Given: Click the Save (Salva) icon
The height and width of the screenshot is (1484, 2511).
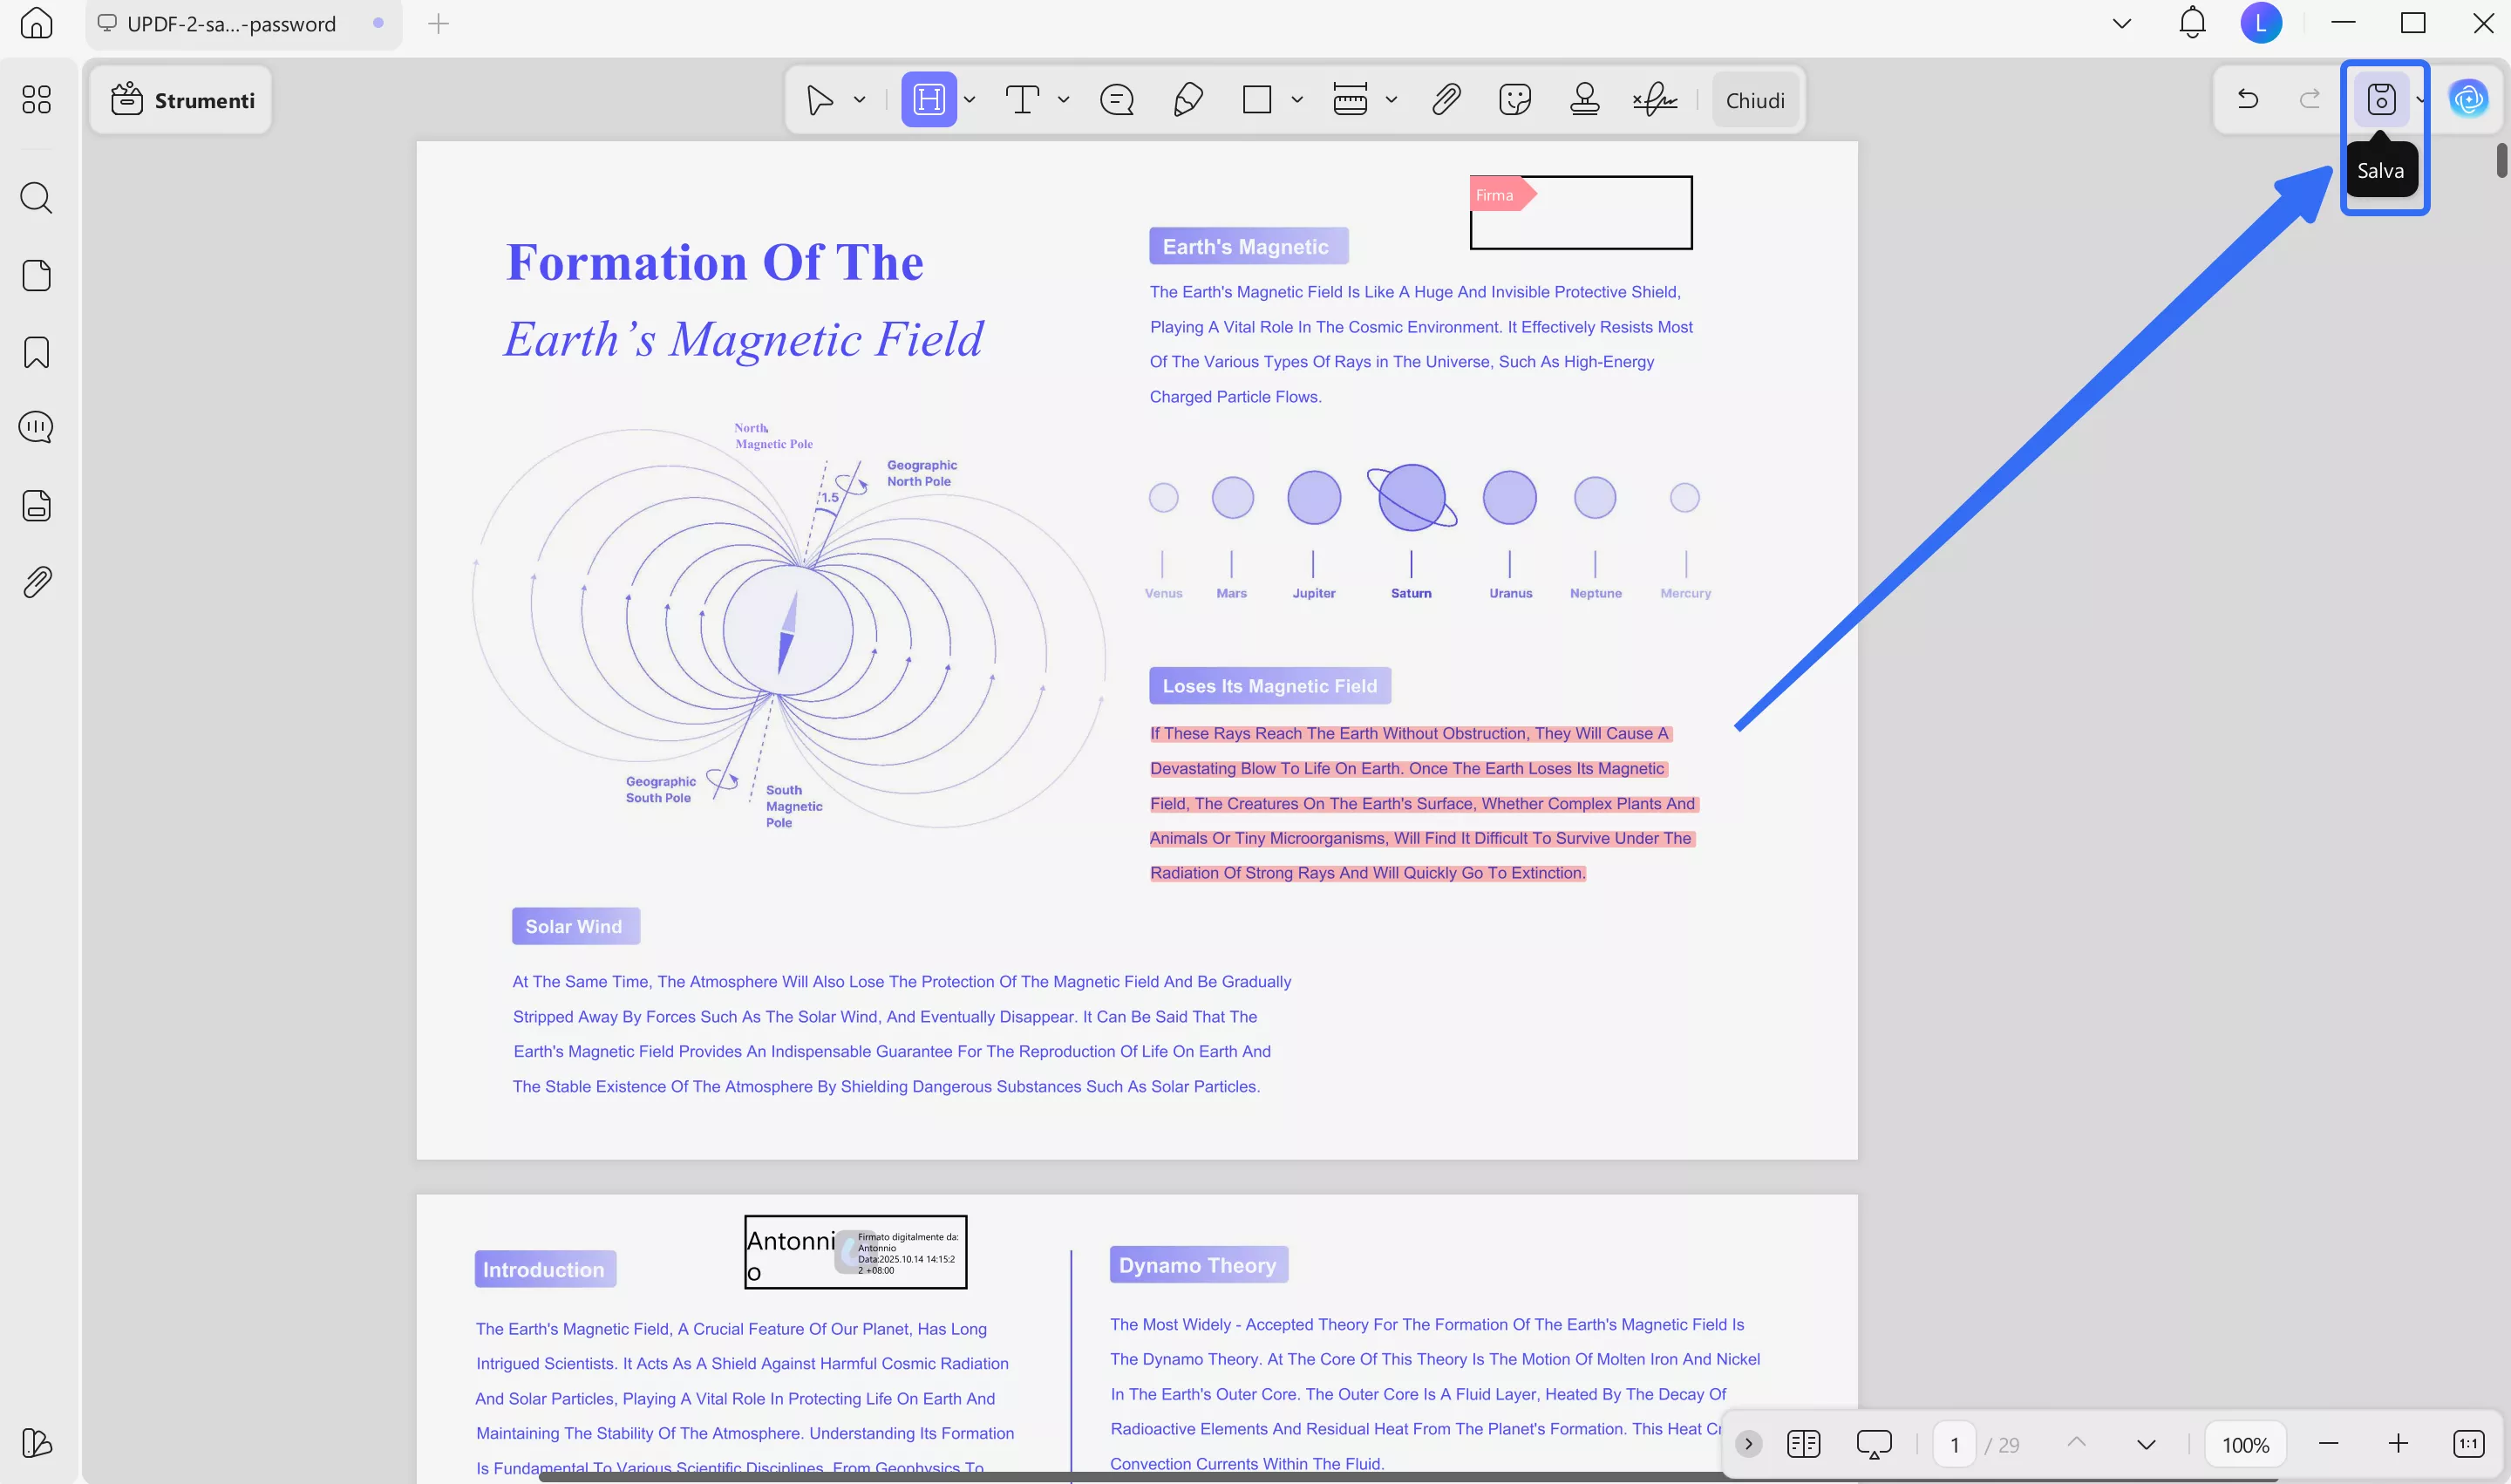Looking at the screenshot, I should tap(2380, 99).
